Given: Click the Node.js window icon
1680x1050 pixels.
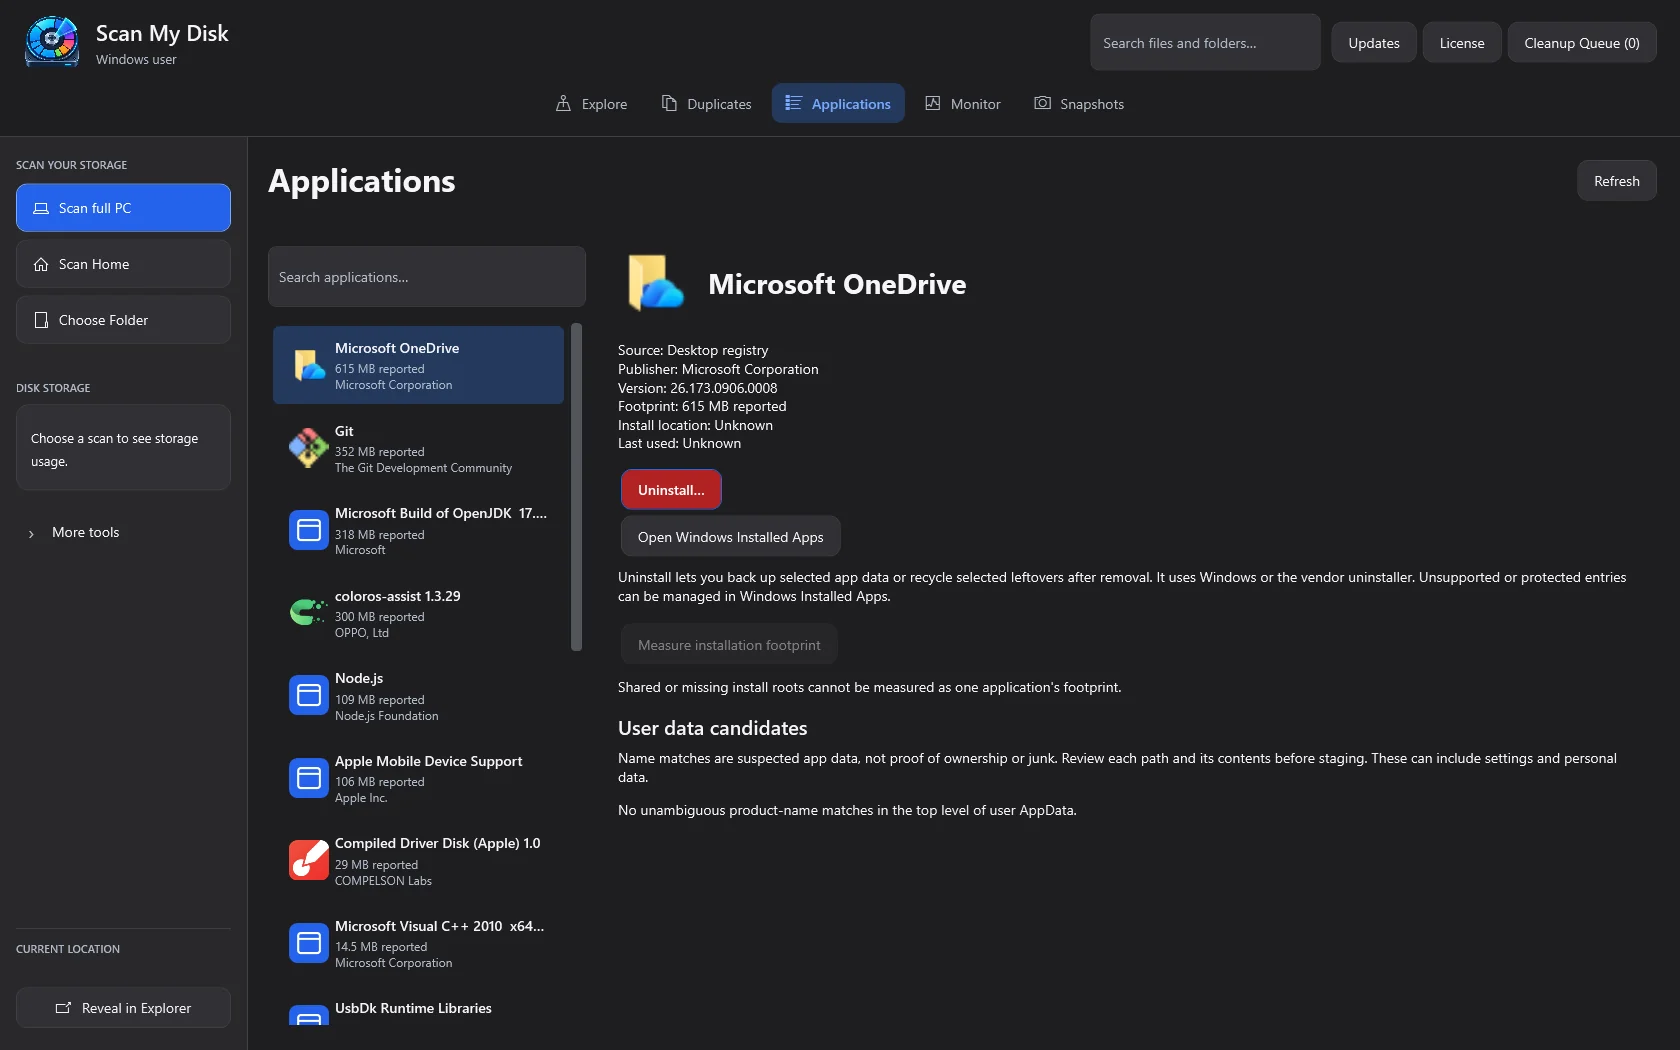Looking at the screenshot, I should [309, 695].
